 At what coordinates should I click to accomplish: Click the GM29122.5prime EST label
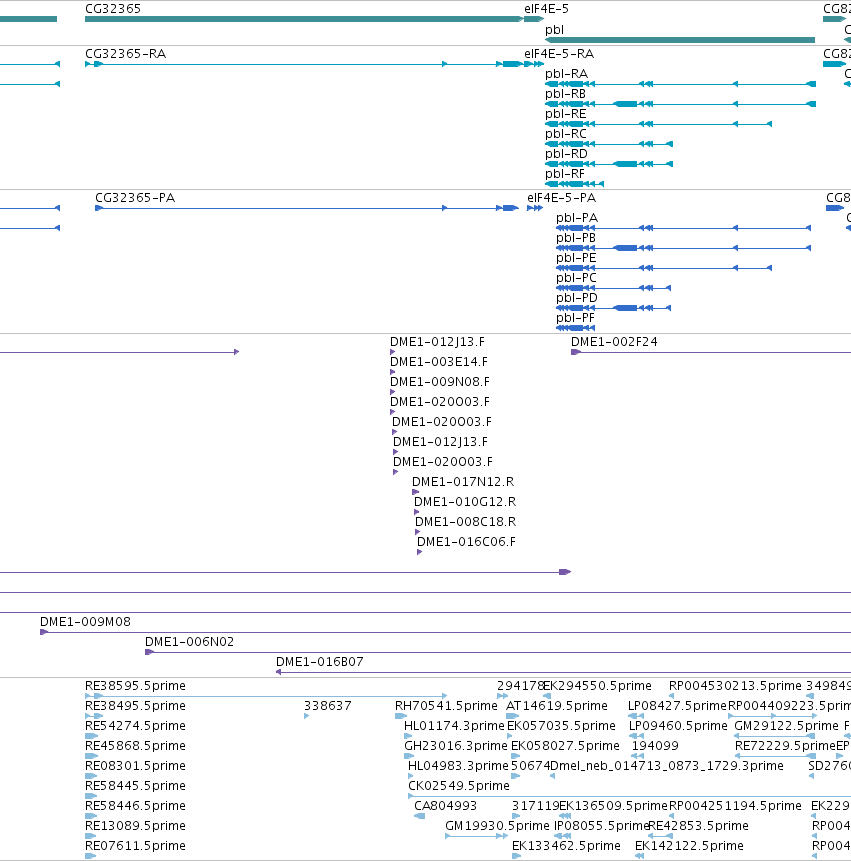tap(787, 726)
